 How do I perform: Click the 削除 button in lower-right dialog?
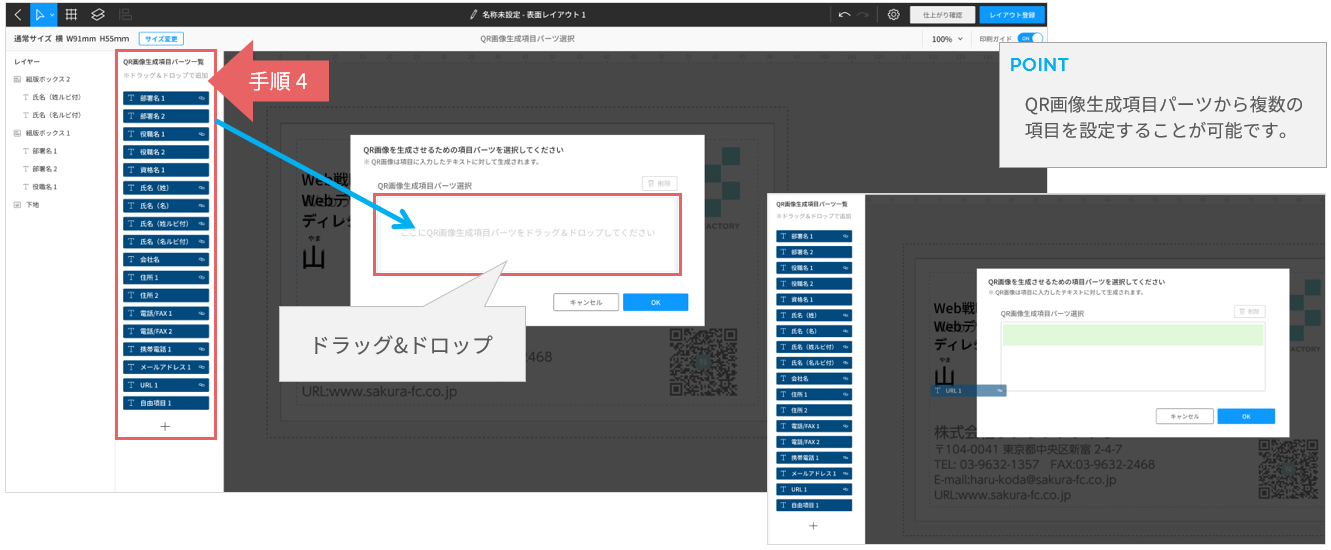[x=1250, y=312]
